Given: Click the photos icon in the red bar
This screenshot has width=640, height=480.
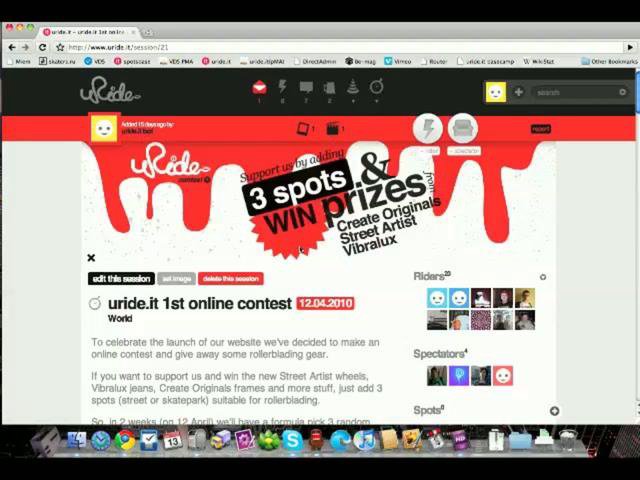Looking at the screenshot, I should [x=303, y=129].
